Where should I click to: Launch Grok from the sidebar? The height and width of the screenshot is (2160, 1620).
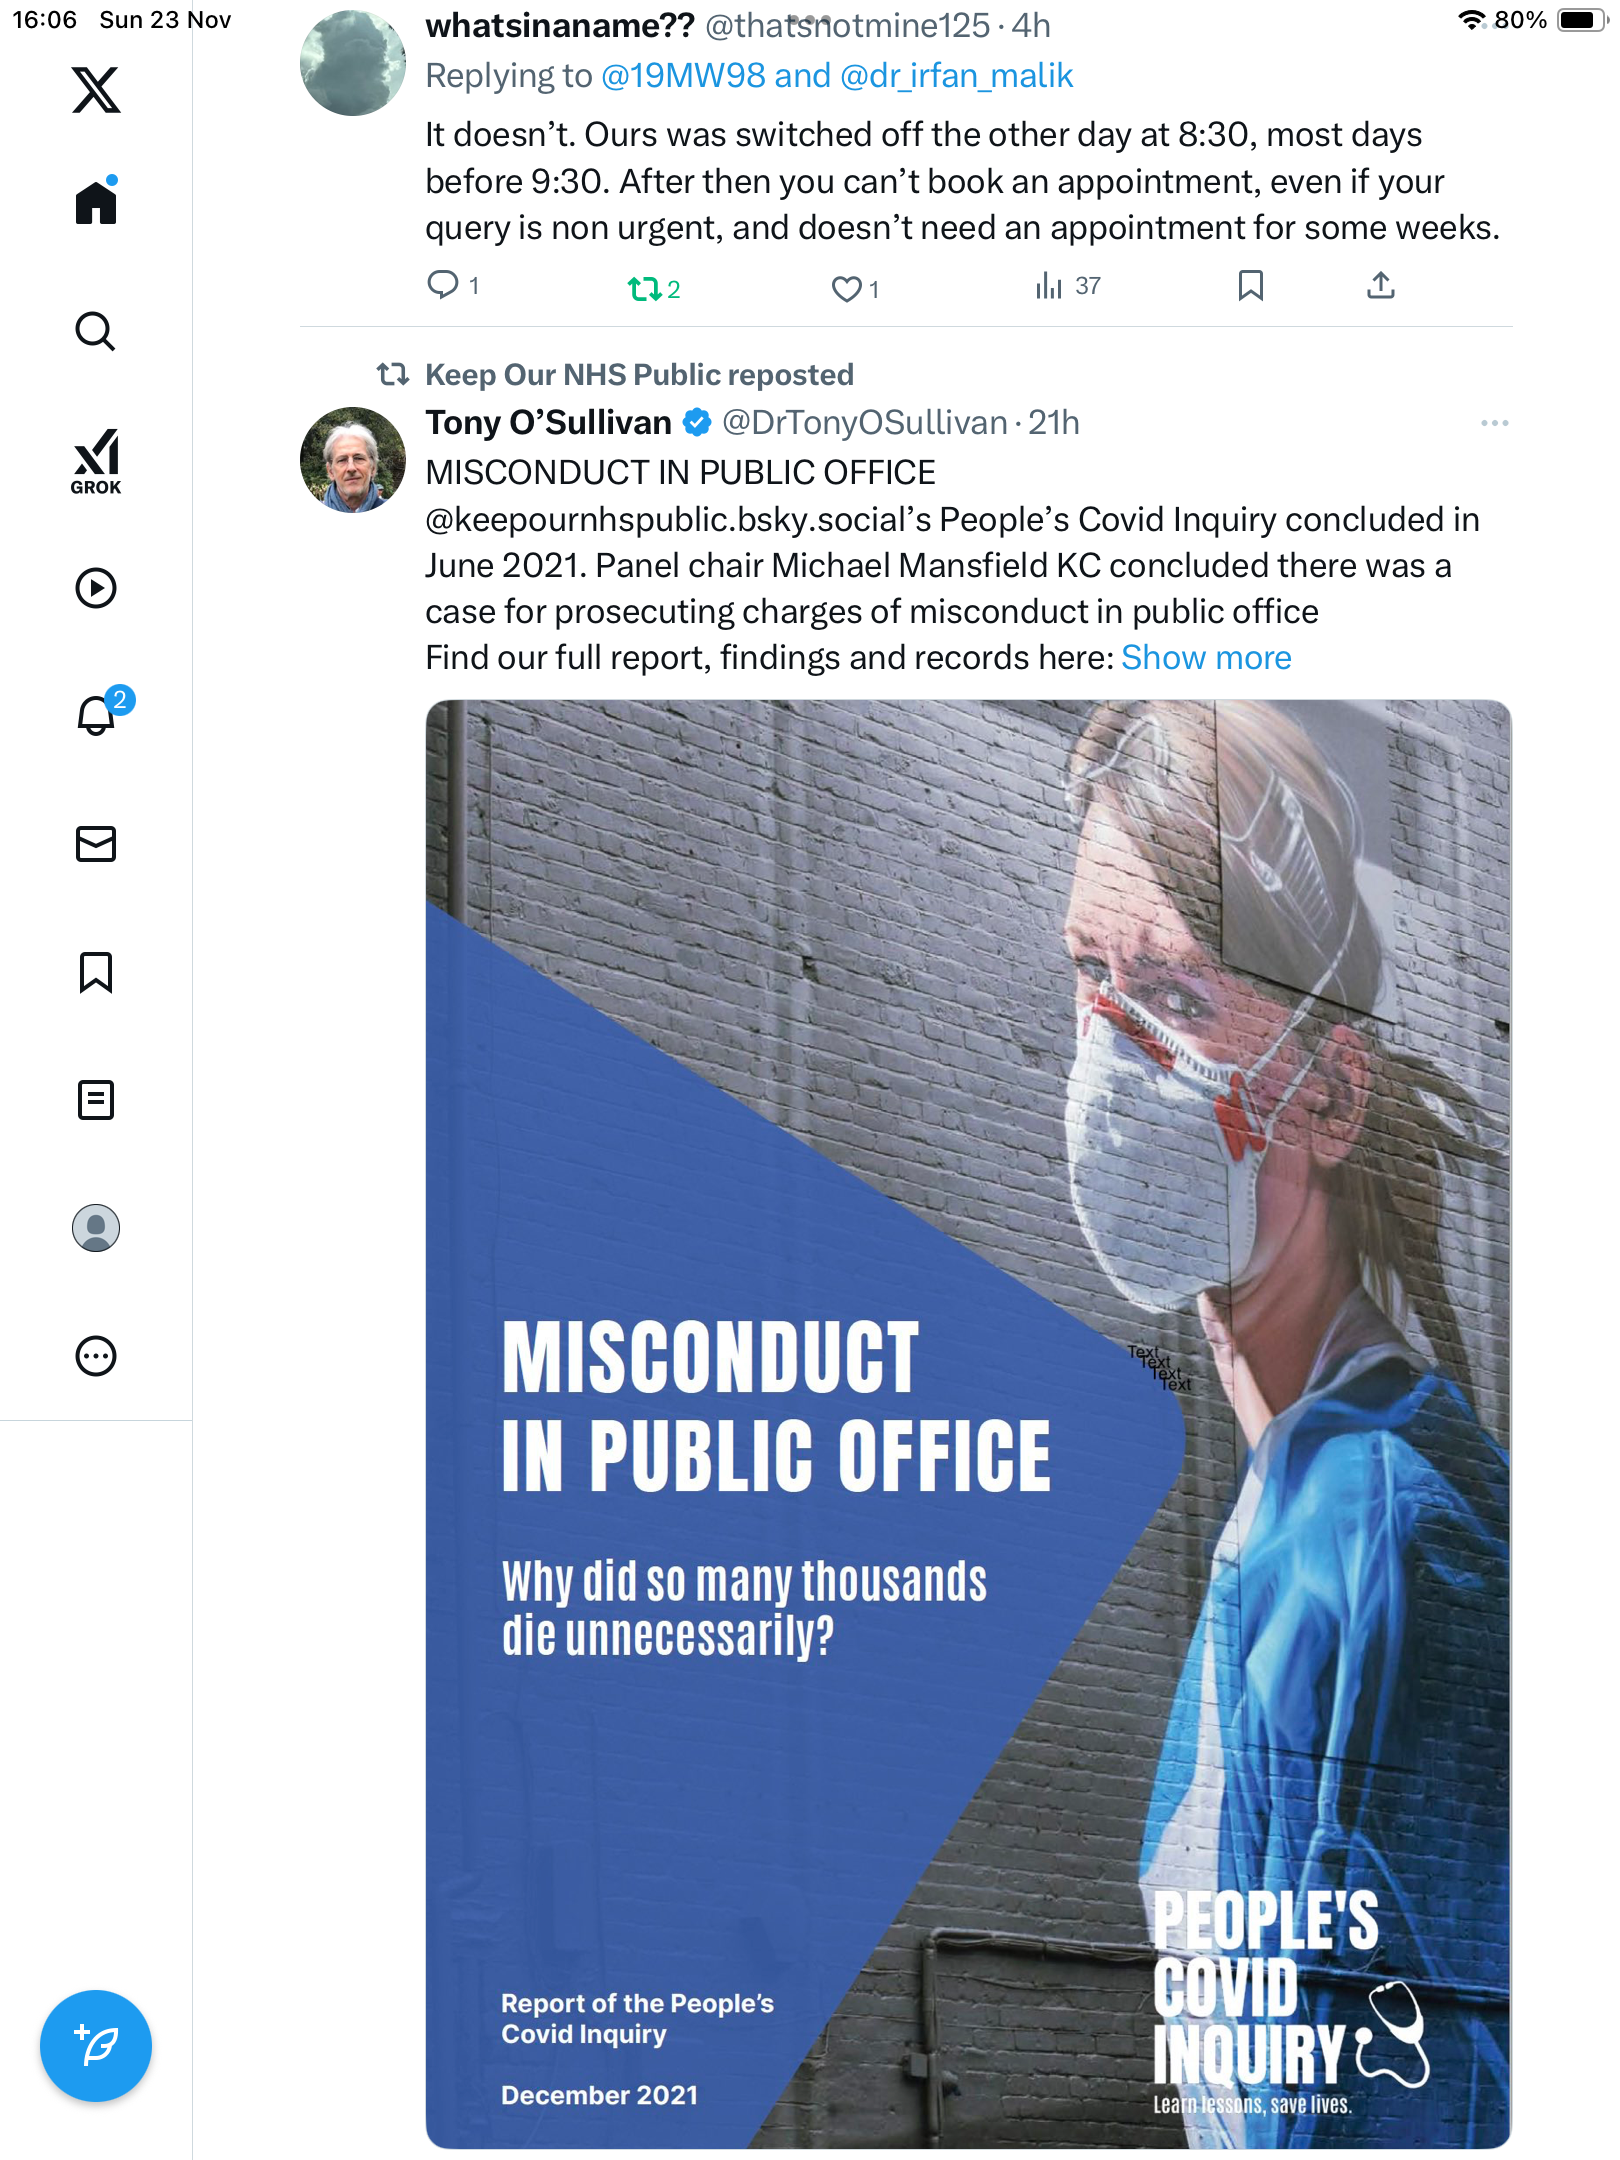click(96, 461)
